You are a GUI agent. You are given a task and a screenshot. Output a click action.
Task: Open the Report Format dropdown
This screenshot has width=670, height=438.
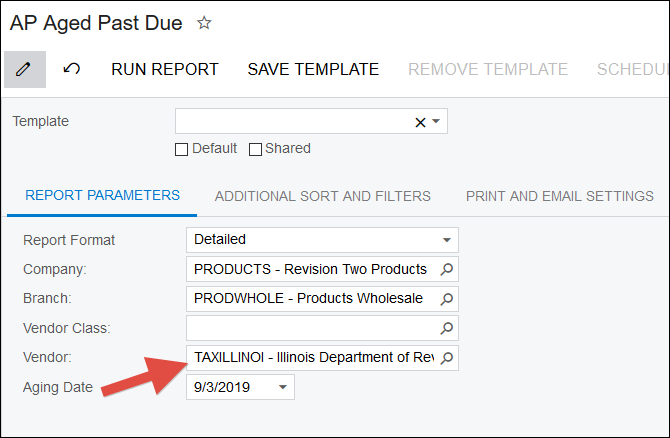446,240
